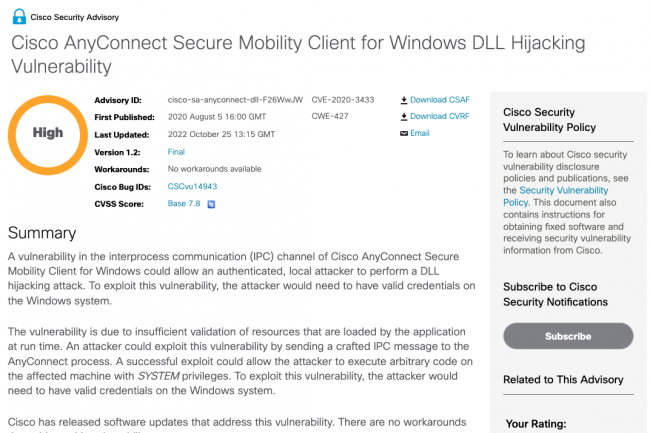Click the advisory ID cisco-sa-anyconnect-dll-F26WwJW

235,100
